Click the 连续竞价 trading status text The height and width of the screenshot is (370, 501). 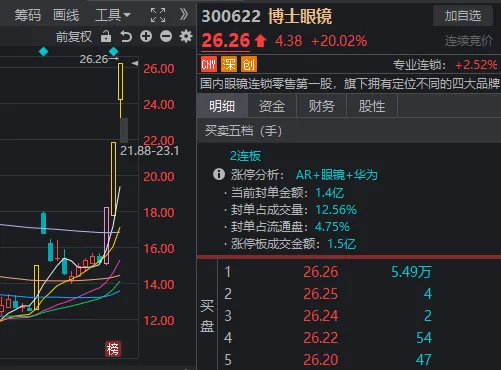point(469,41)
